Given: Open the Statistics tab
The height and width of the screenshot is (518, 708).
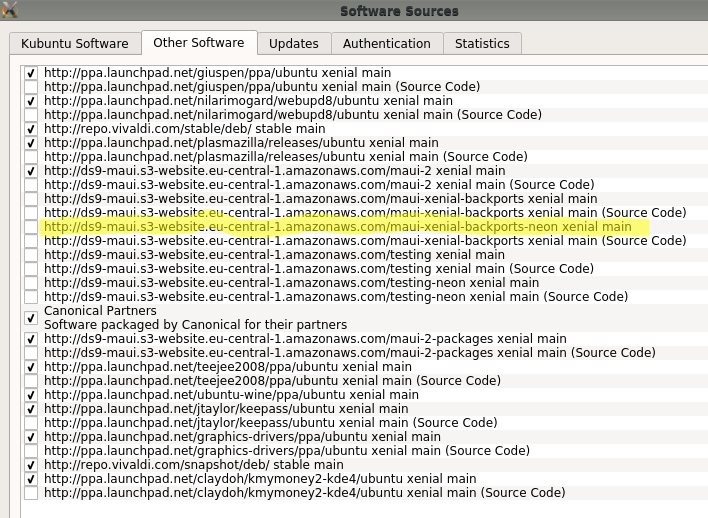Looking at the screenshot, I should tap(482, 44).
